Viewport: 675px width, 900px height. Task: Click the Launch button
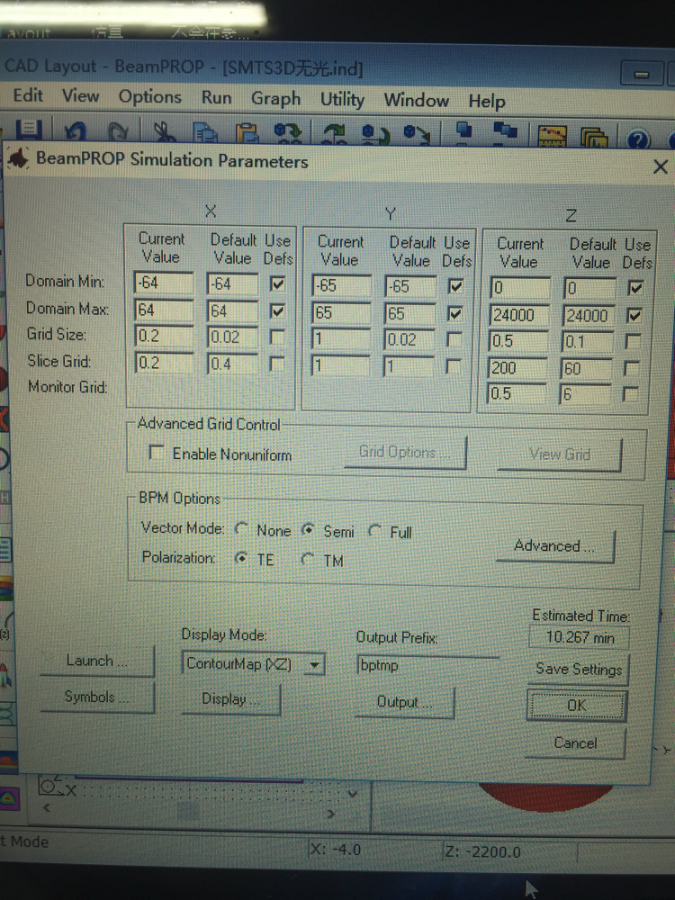(97, 661)
